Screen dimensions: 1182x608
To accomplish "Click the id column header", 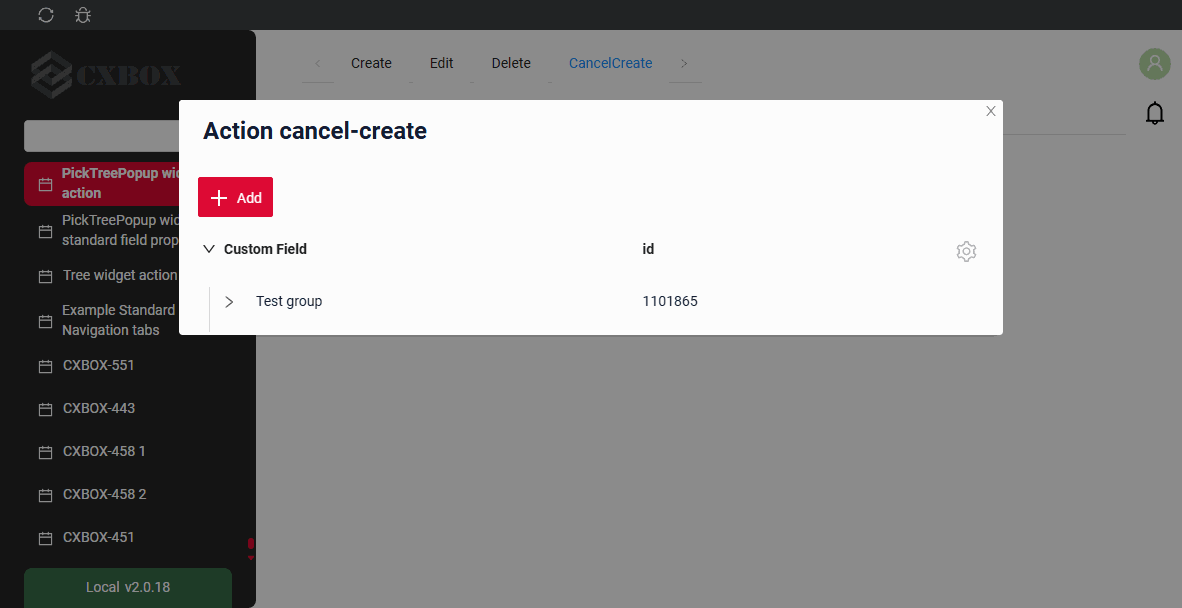I will (648, 249).
